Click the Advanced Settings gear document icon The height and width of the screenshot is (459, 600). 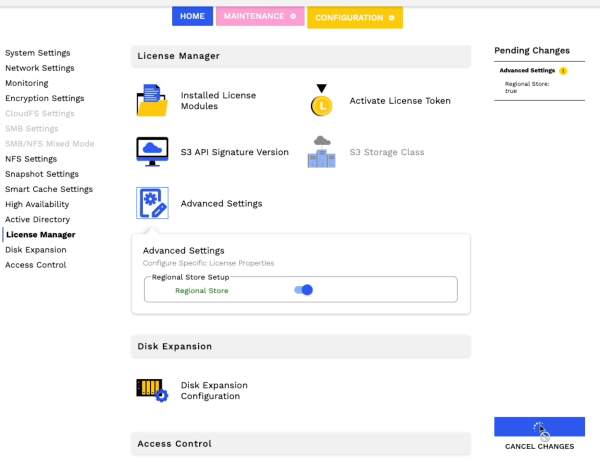pos(152,203)
